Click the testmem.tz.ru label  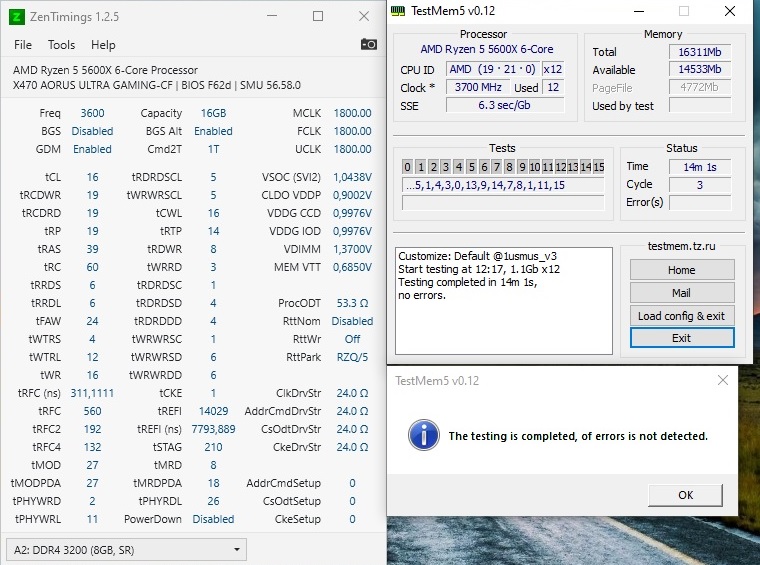tap(681, 246)
